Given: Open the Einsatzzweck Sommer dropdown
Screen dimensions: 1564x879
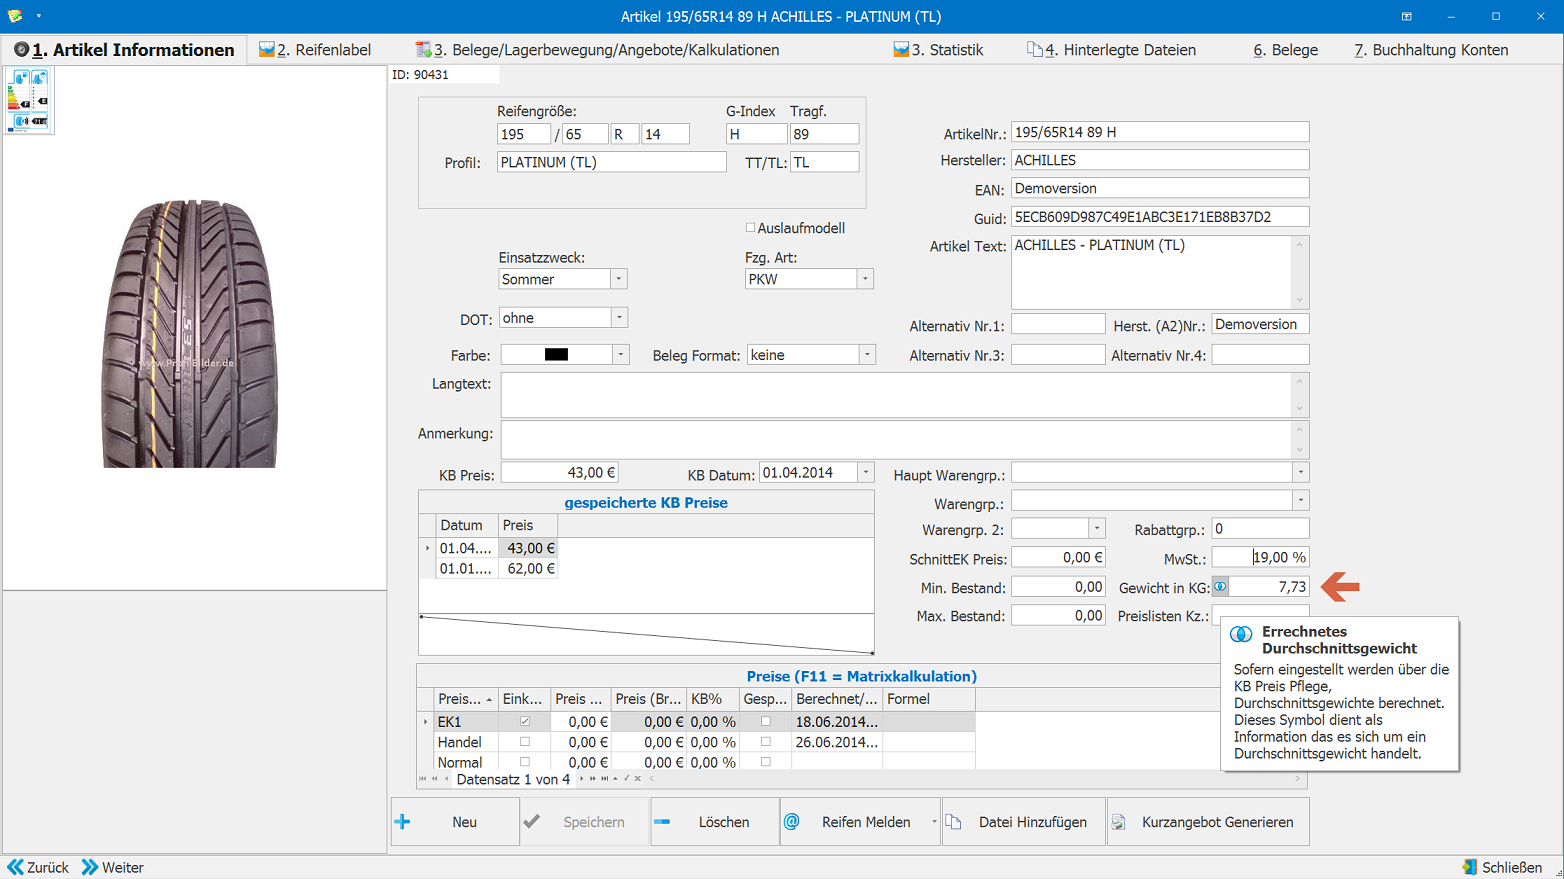Looking at the screenshot, I should (618, 279).
